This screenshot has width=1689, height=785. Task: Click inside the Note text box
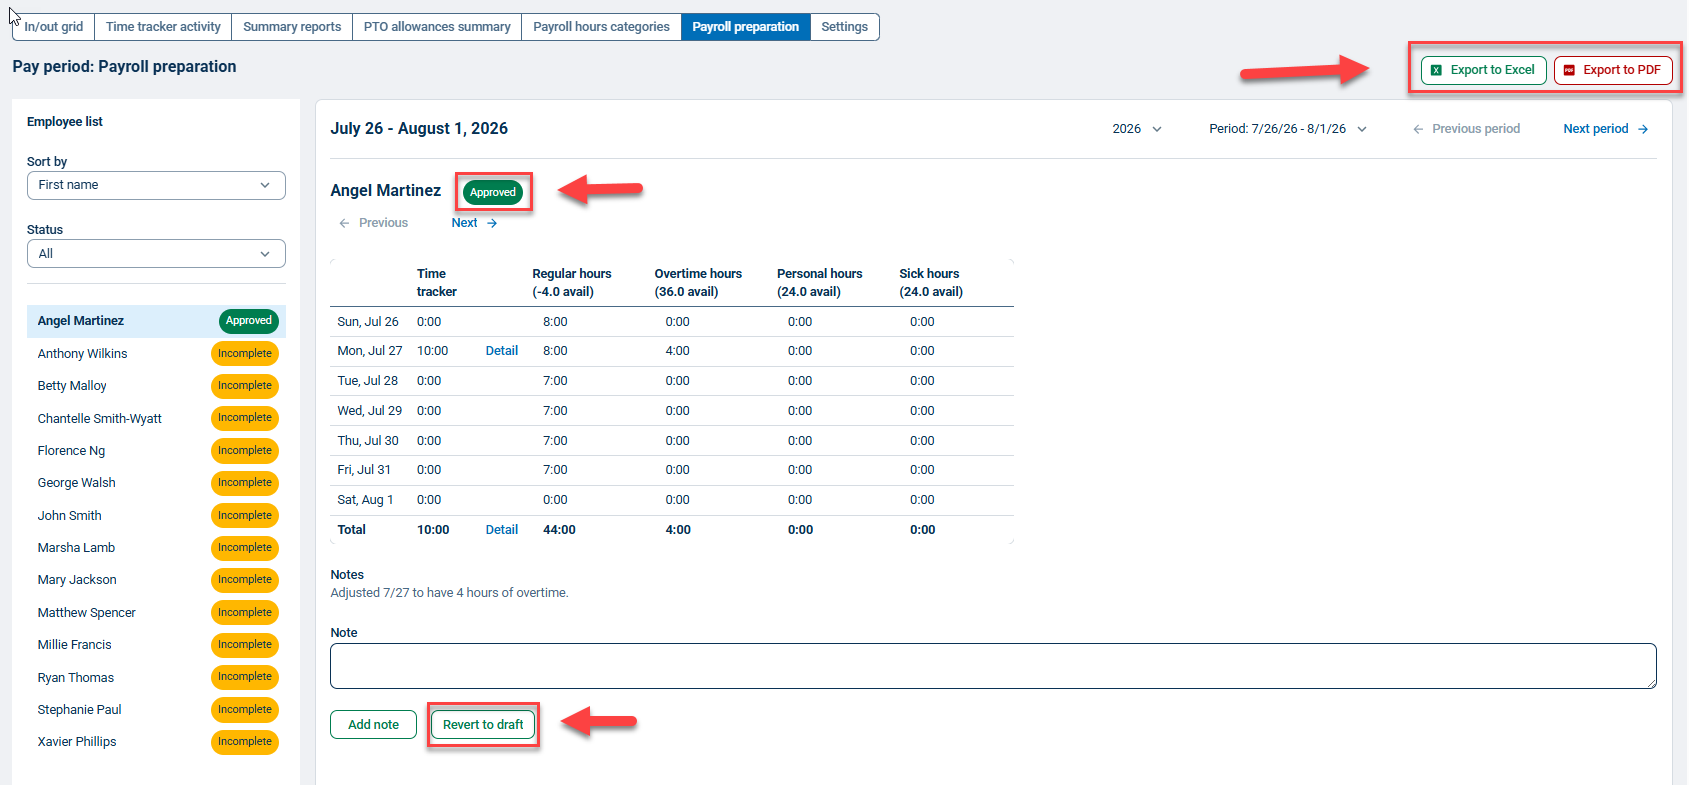click(x=993, y=666)
